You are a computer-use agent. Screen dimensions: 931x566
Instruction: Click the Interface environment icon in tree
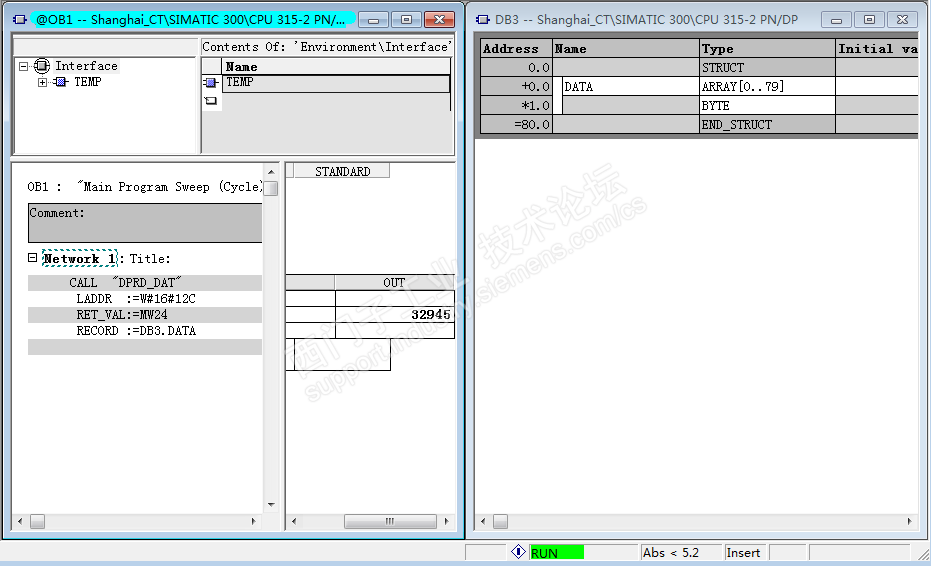[x=42, y=66]
